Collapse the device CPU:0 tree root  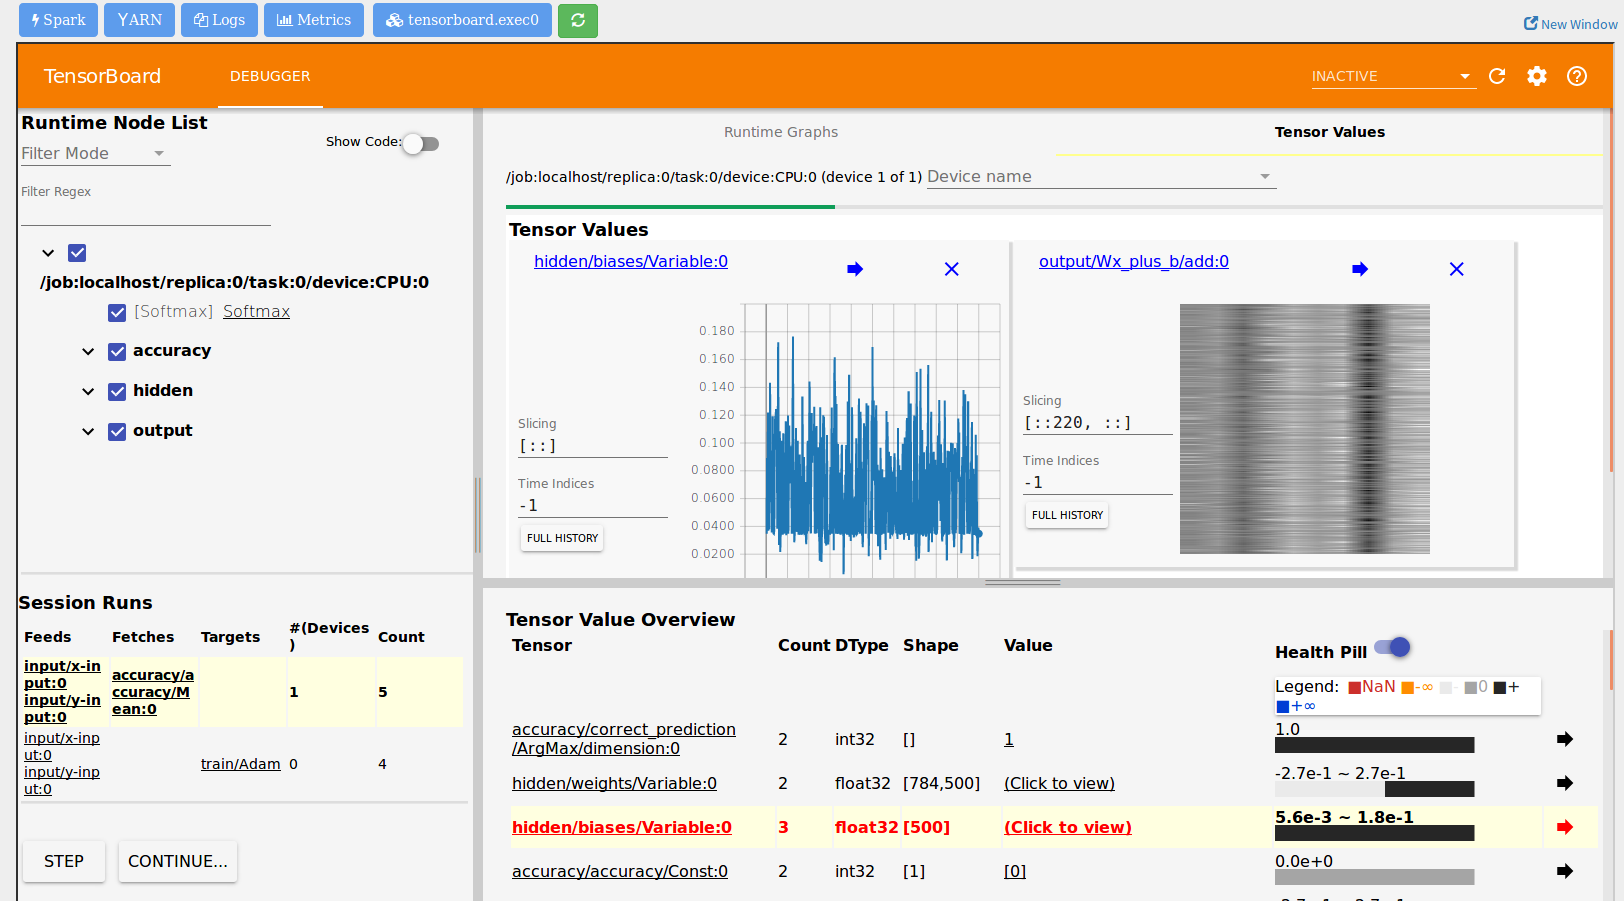coord(48,253)
